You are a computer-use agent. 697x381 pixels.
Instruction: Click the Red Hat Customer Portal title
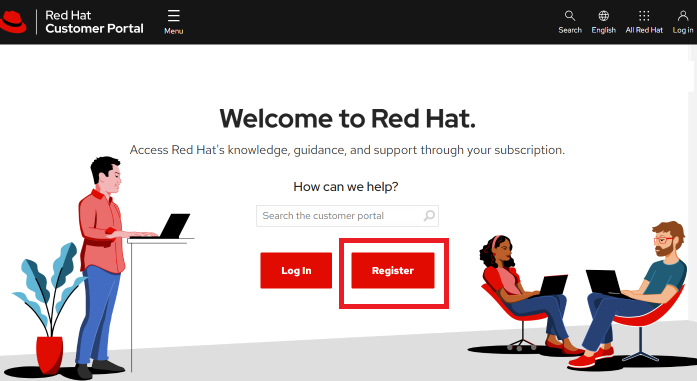[94, 22]
